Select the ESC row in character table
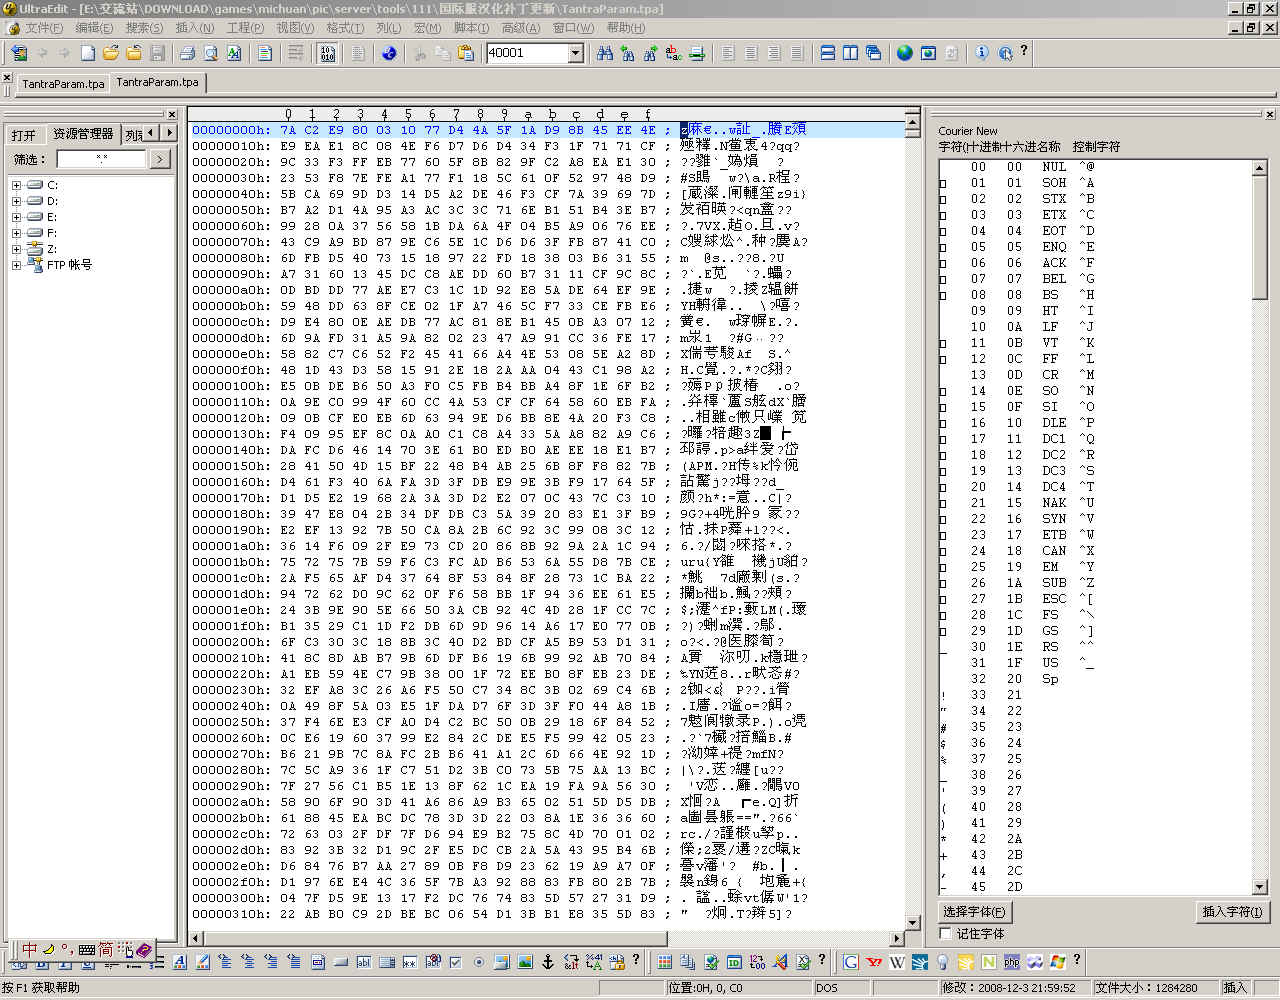Viewport: 1280px width, 1000px height. coord(1094,599)
